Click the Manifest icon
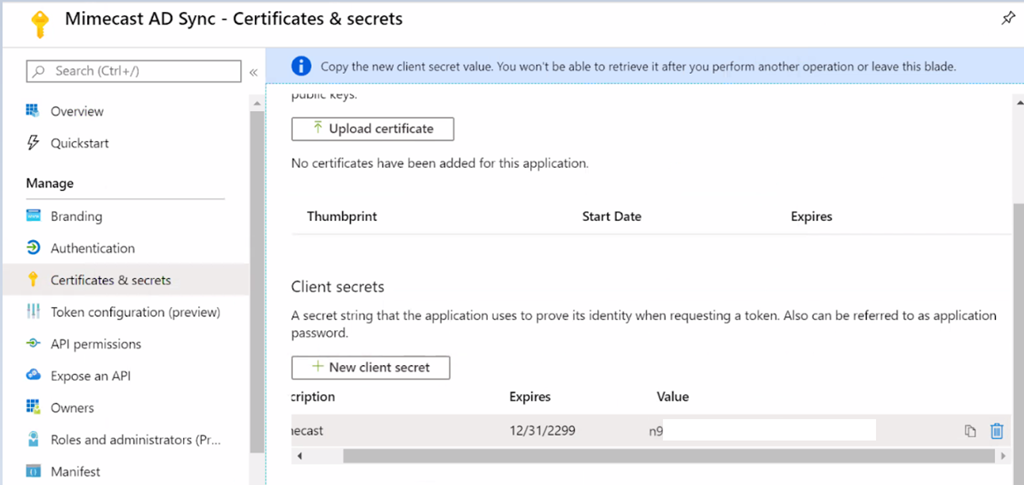Image resolution: width=1024 pixels, height=485 pixels. [33, 471]
